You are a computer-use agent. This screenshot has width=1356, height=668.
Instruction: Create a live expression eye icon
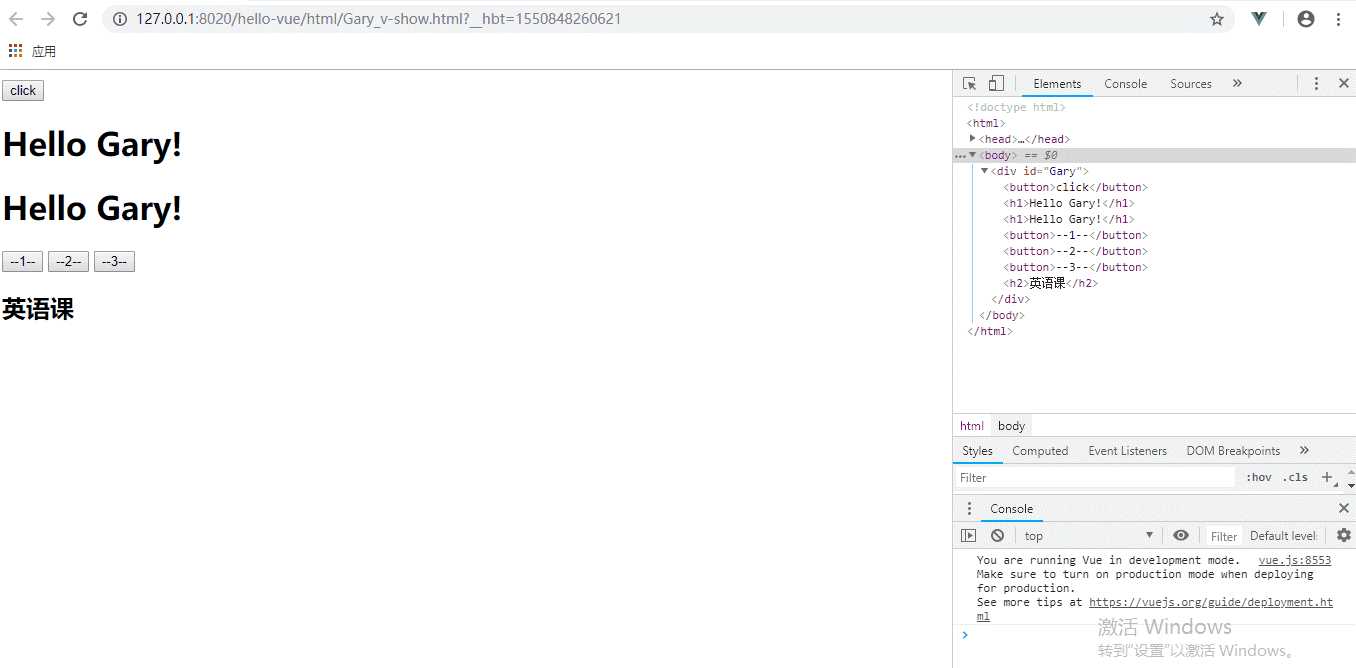1181,536
